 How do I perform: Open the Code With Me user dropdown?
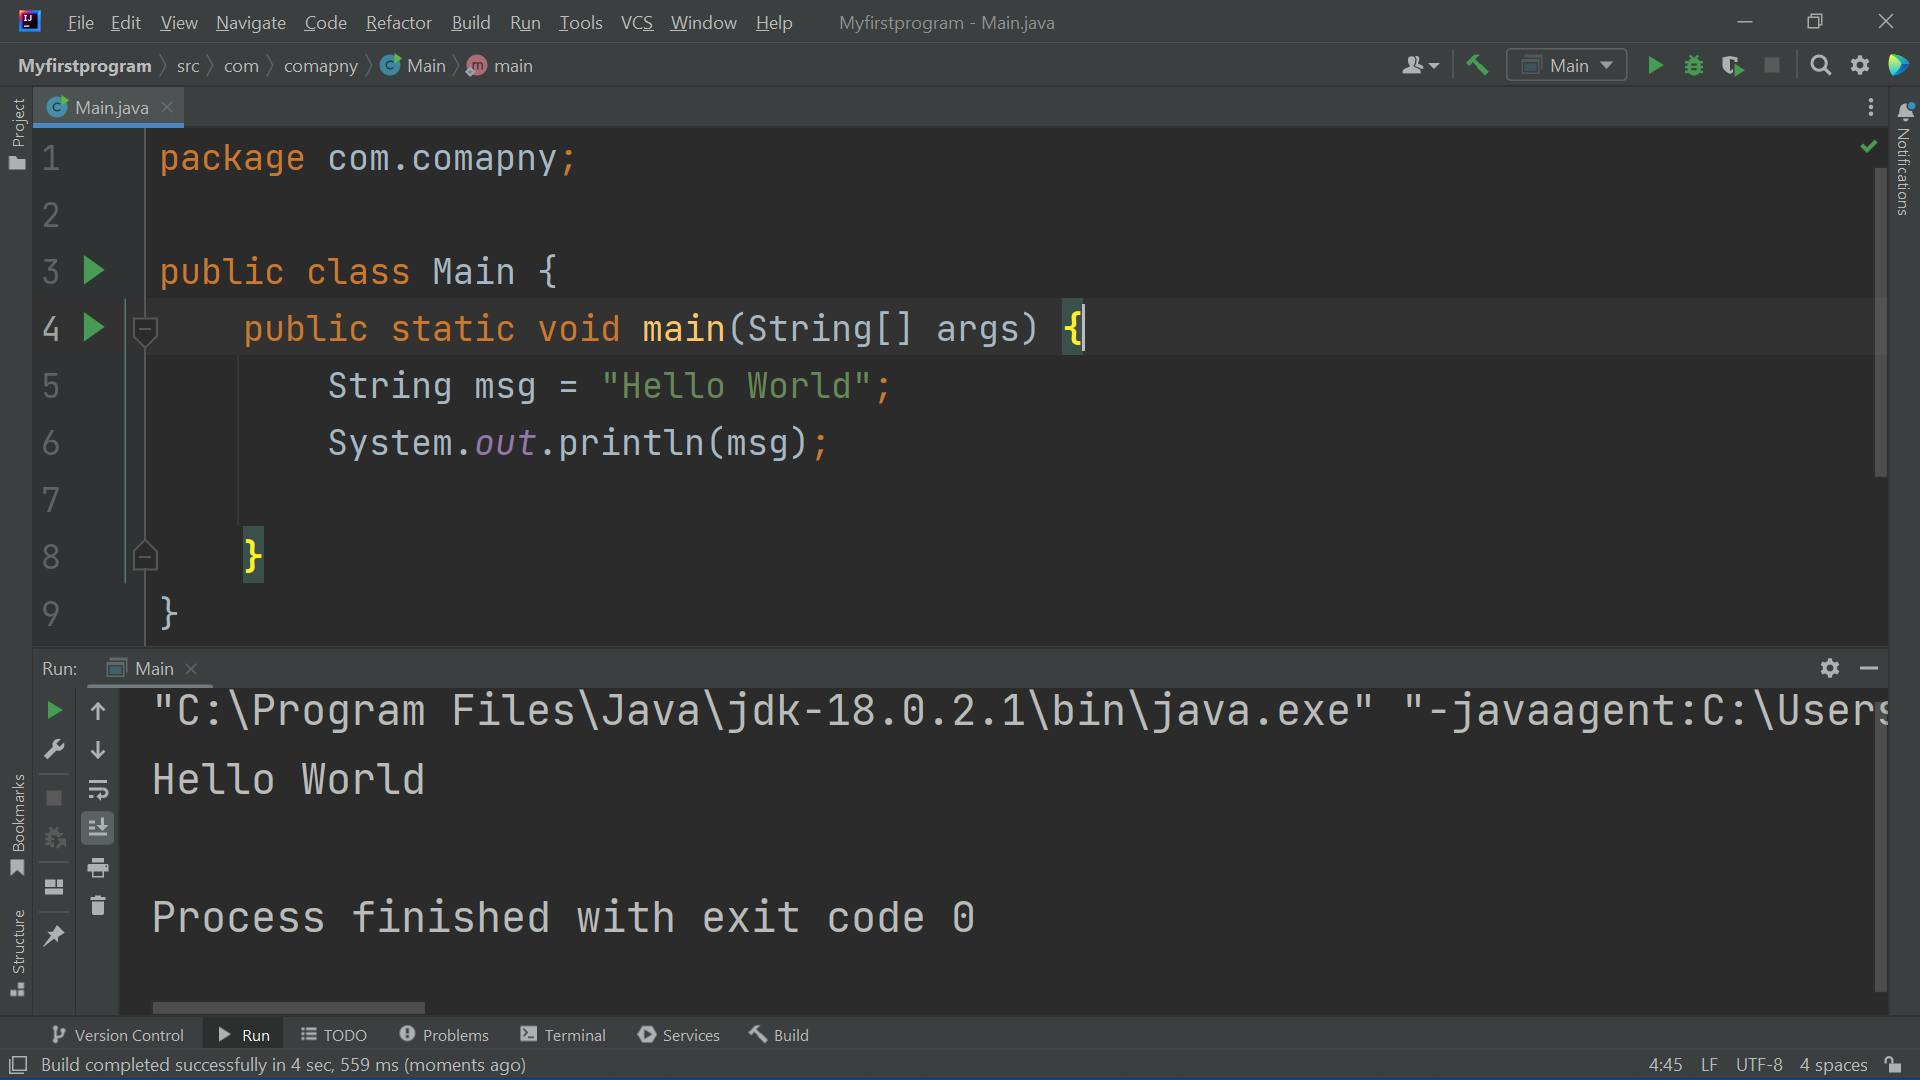coord(1420,65)
